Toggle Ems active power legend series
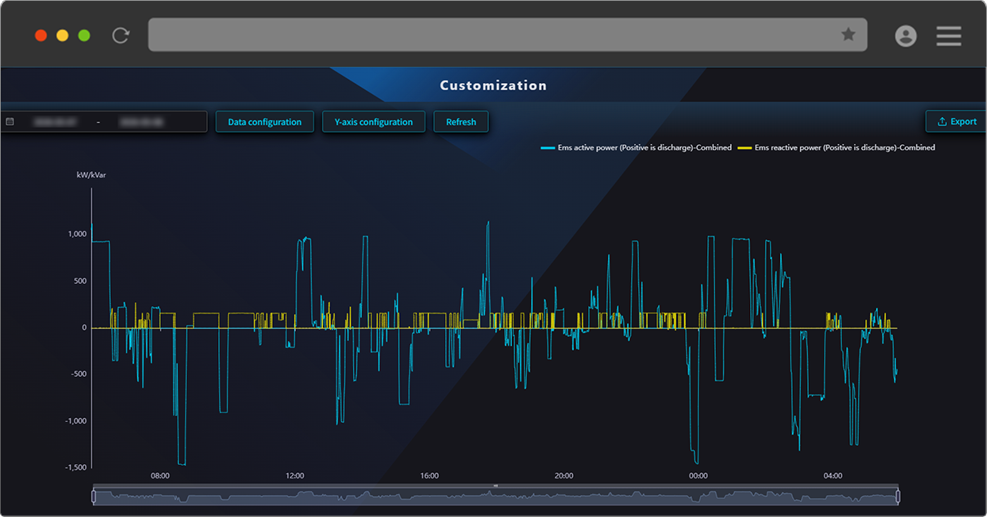 636,147
